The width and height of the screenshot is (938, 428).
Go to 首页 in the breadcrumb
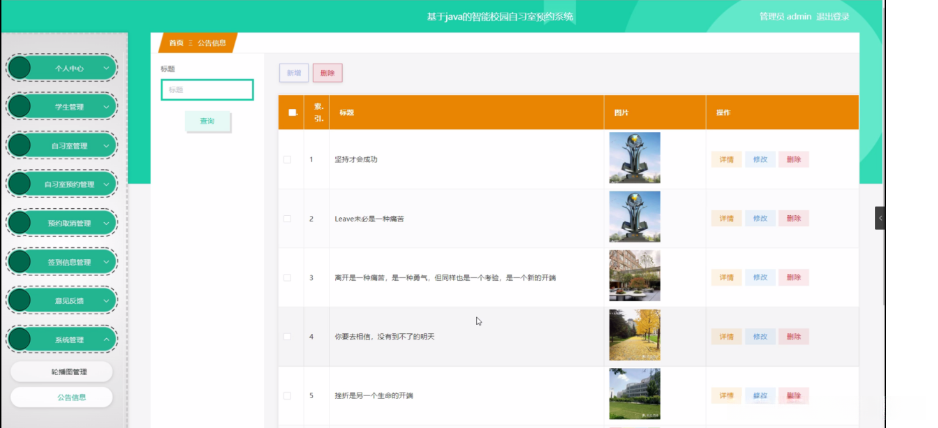176,43
